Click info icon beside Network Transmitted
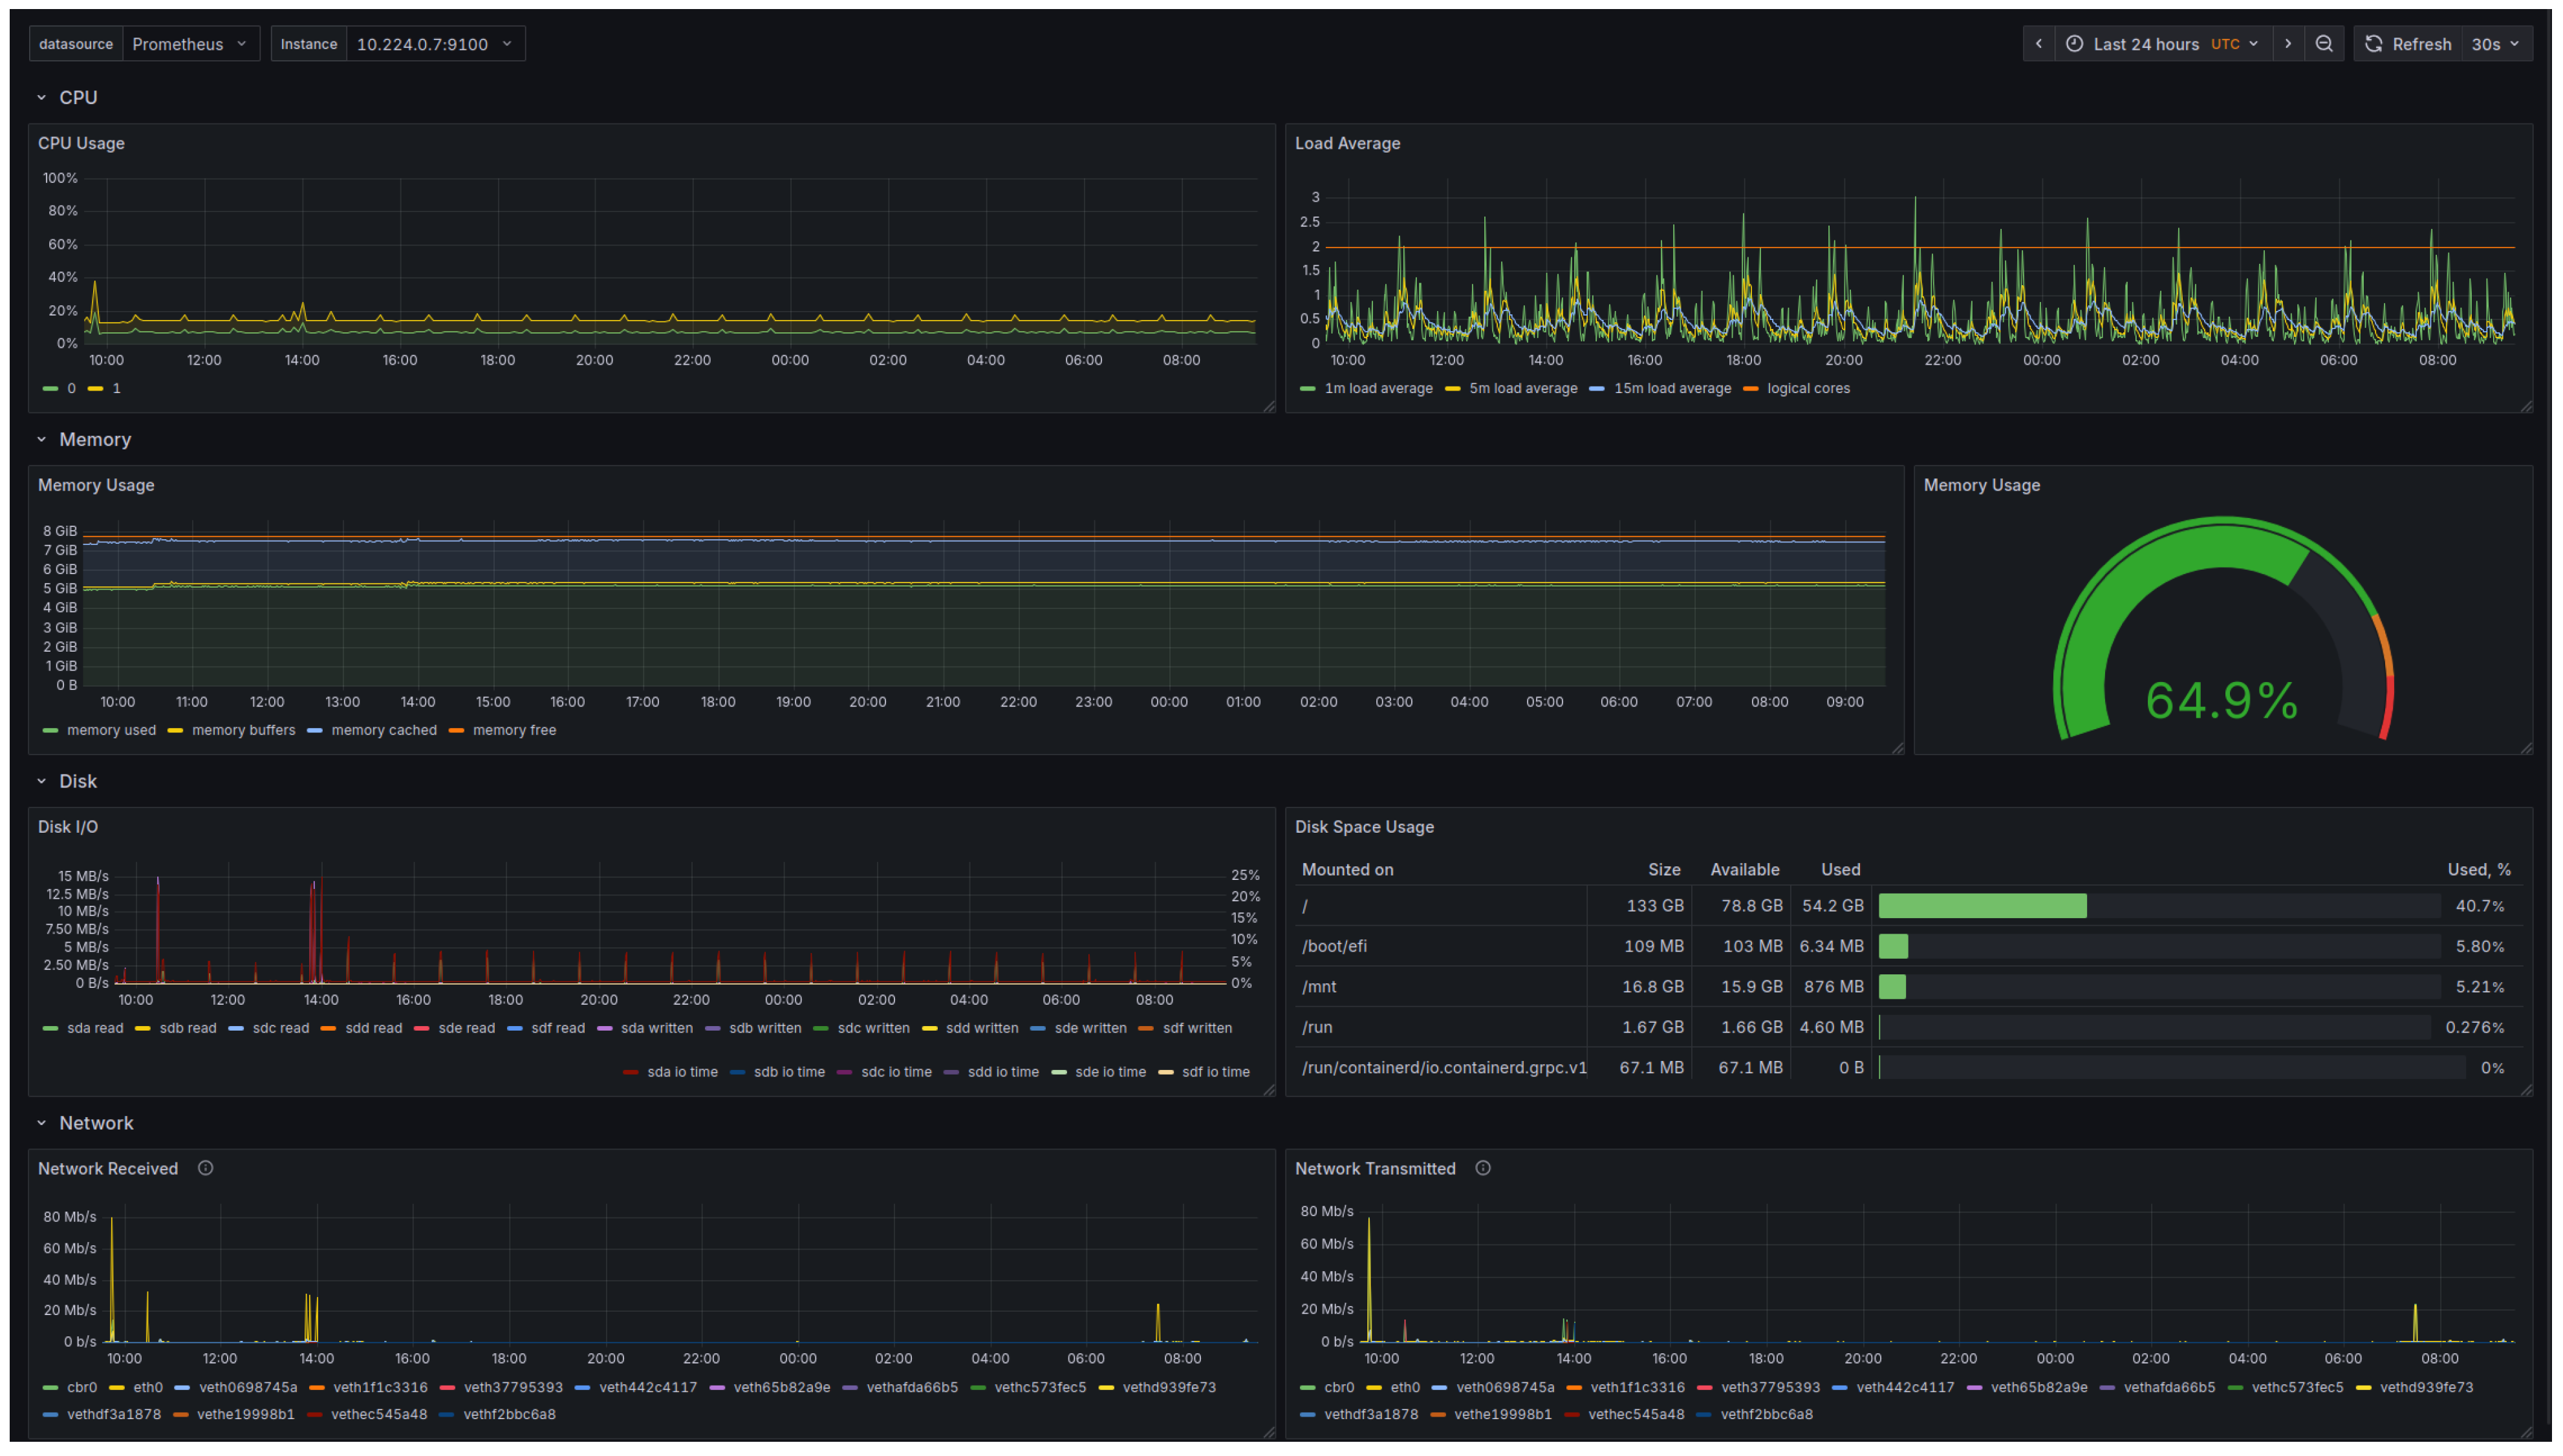Image resolution: width=2563 pixels, height=1456 pixels. click(x=1482, y=1168)
